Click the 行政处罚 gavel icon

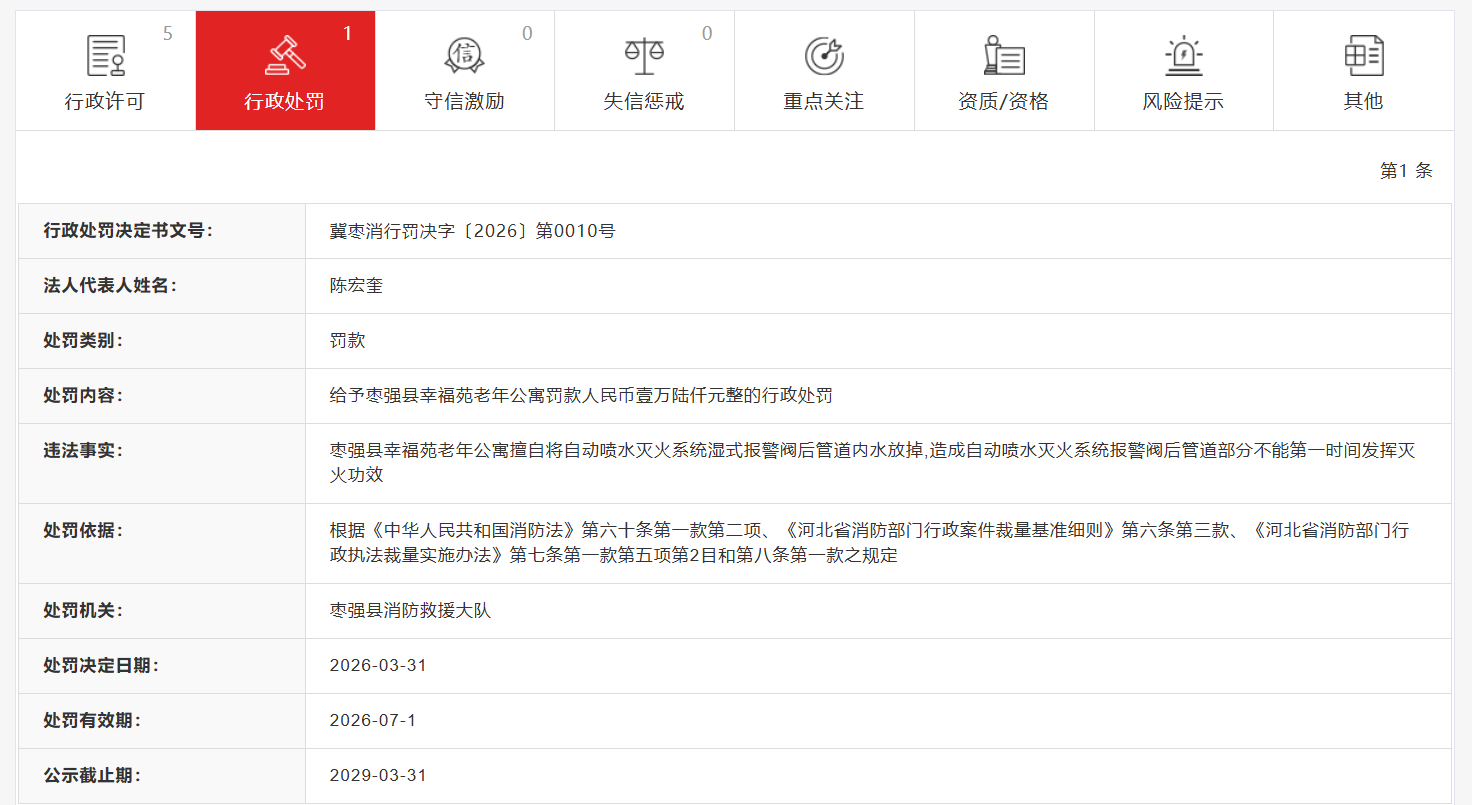tap(285, 56)
